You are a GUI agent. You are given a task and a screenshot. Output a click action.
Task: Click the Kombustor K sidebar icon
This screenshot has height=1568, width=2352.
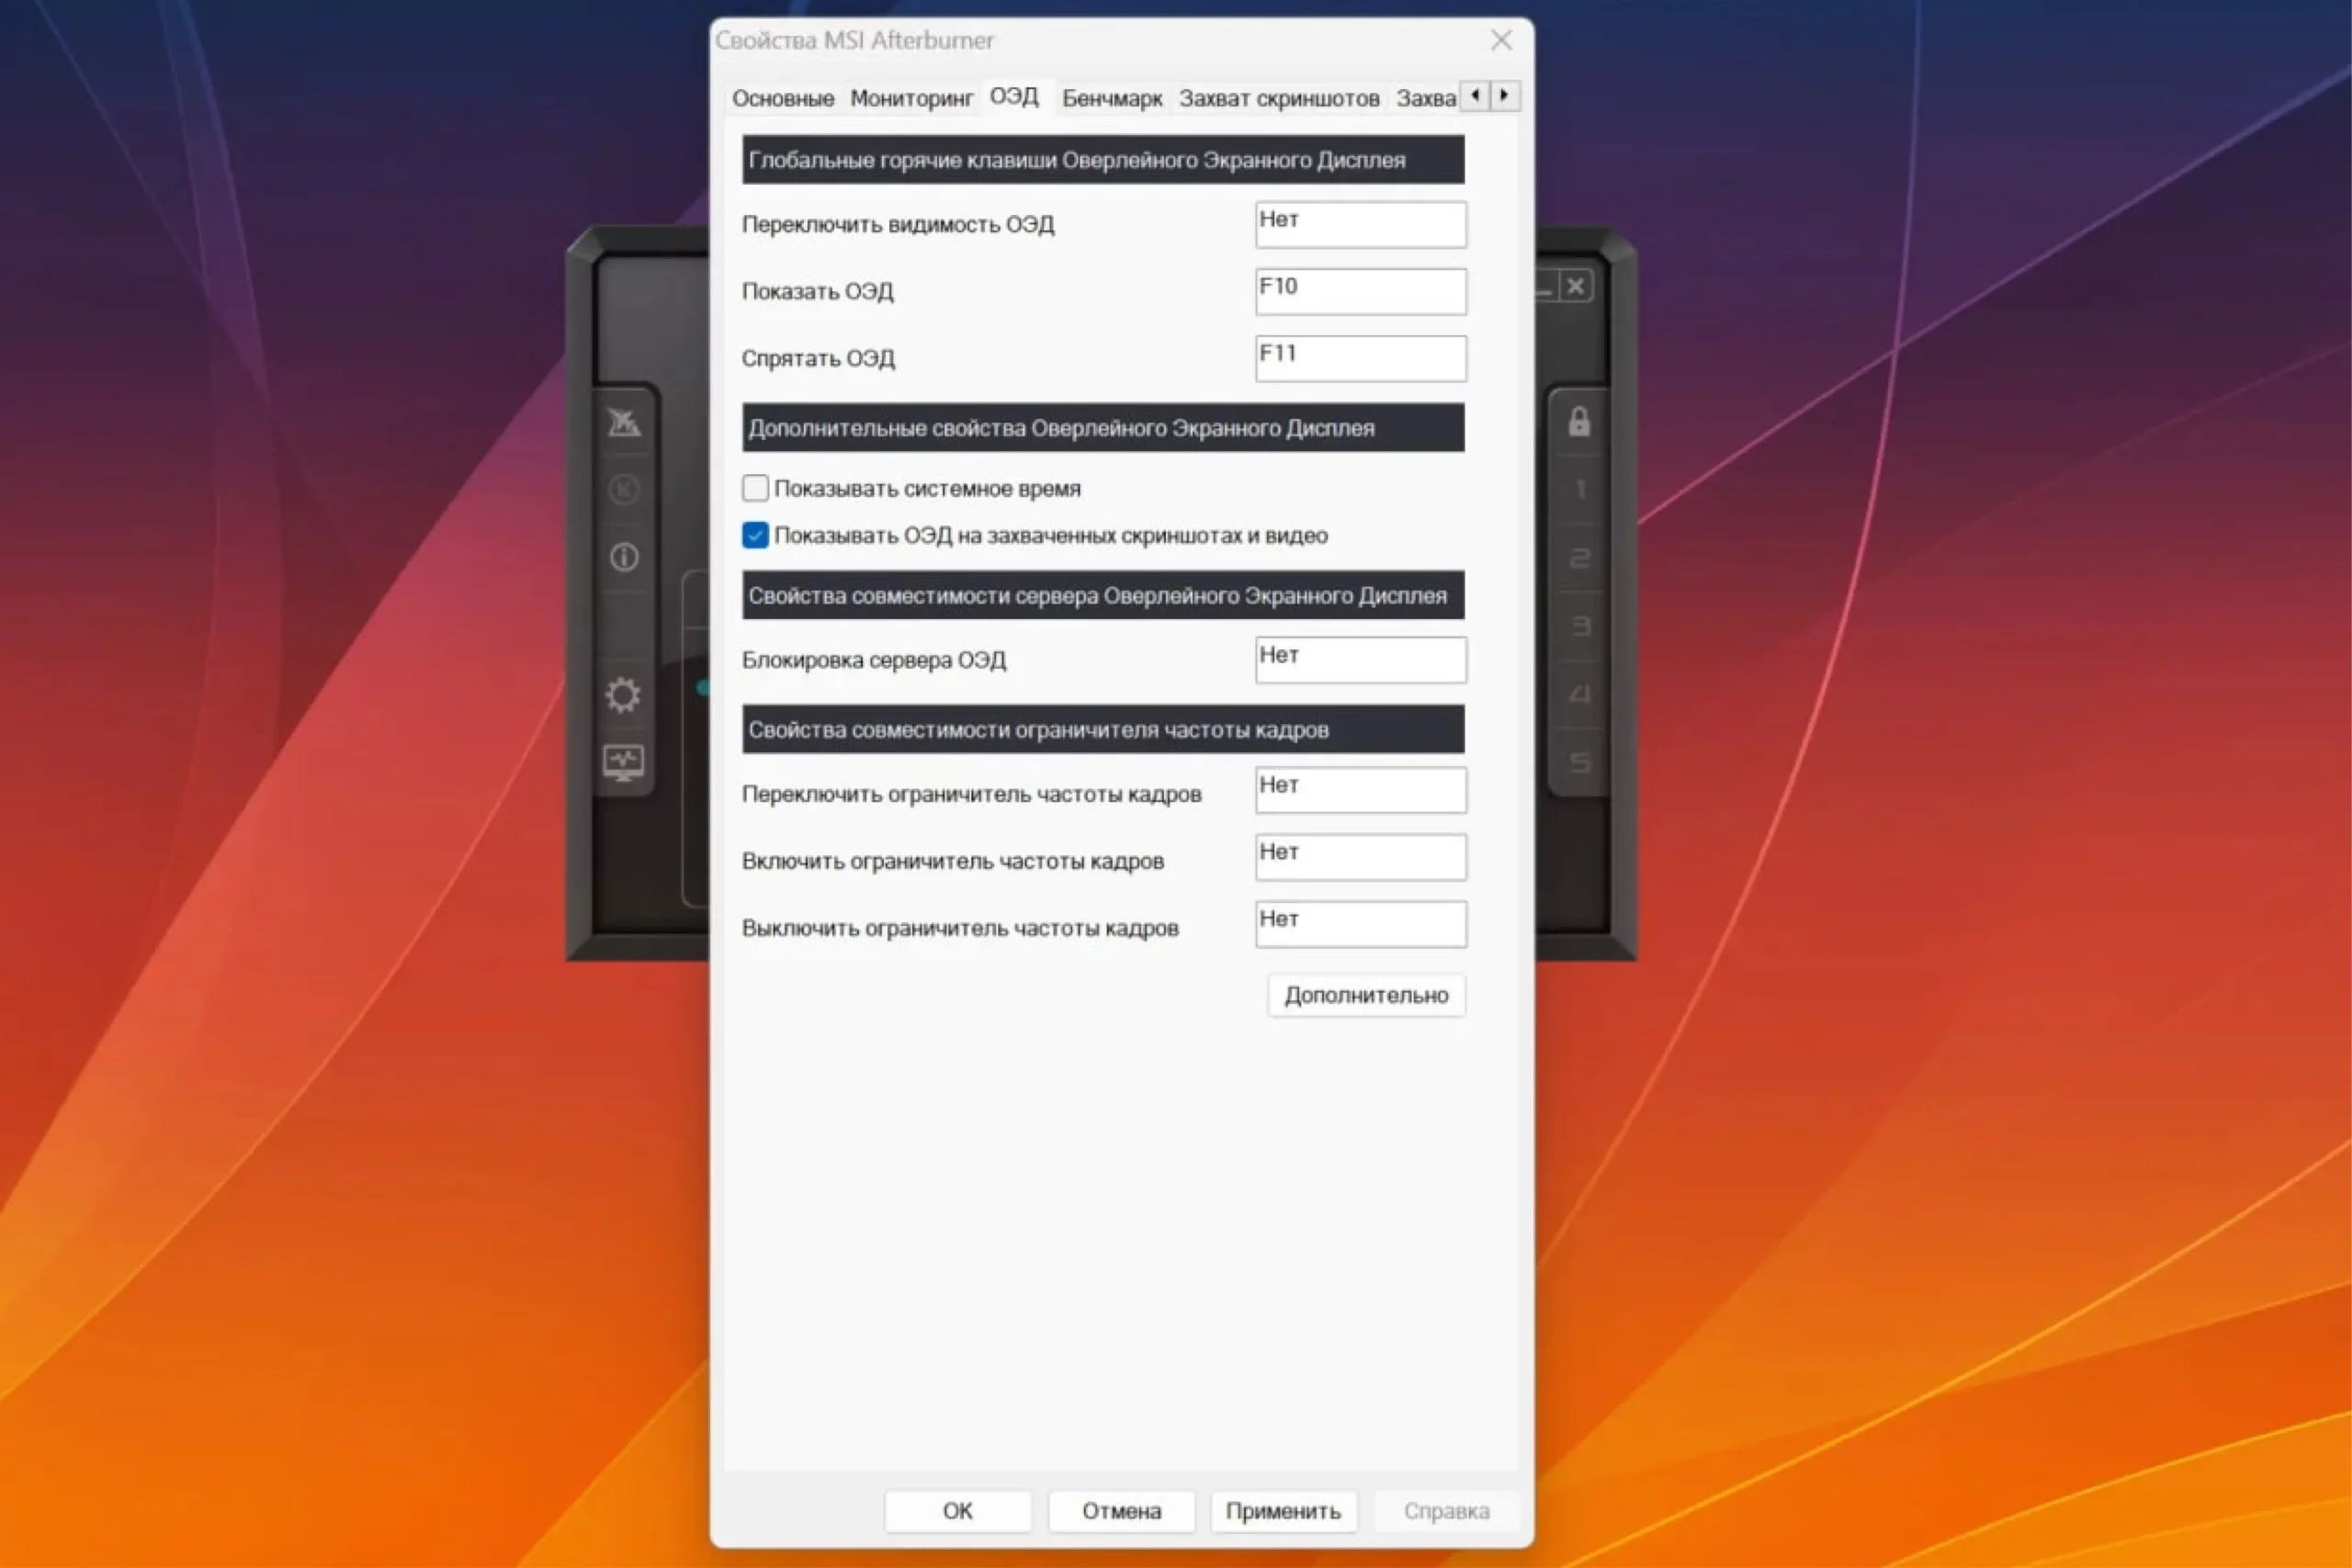pos(624,489)
